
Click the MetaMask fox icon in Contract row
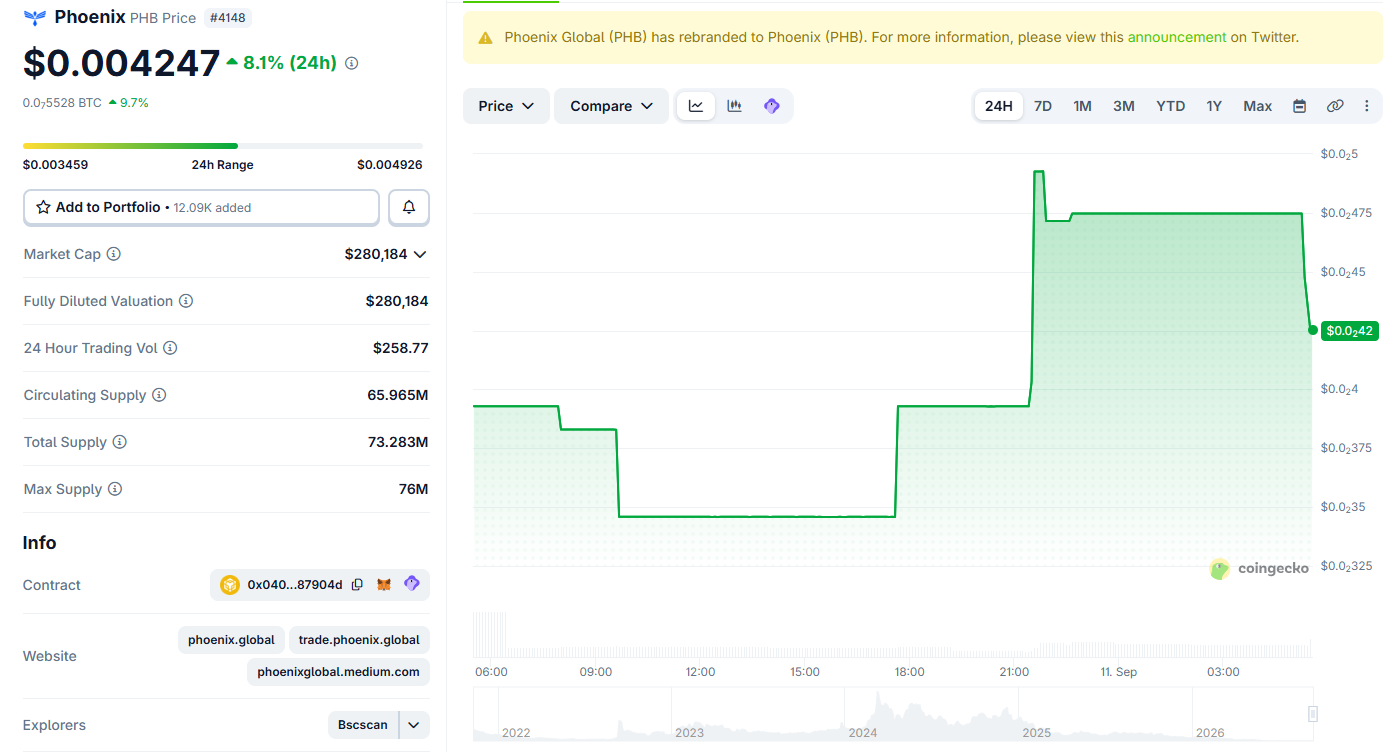coord(384,585)
